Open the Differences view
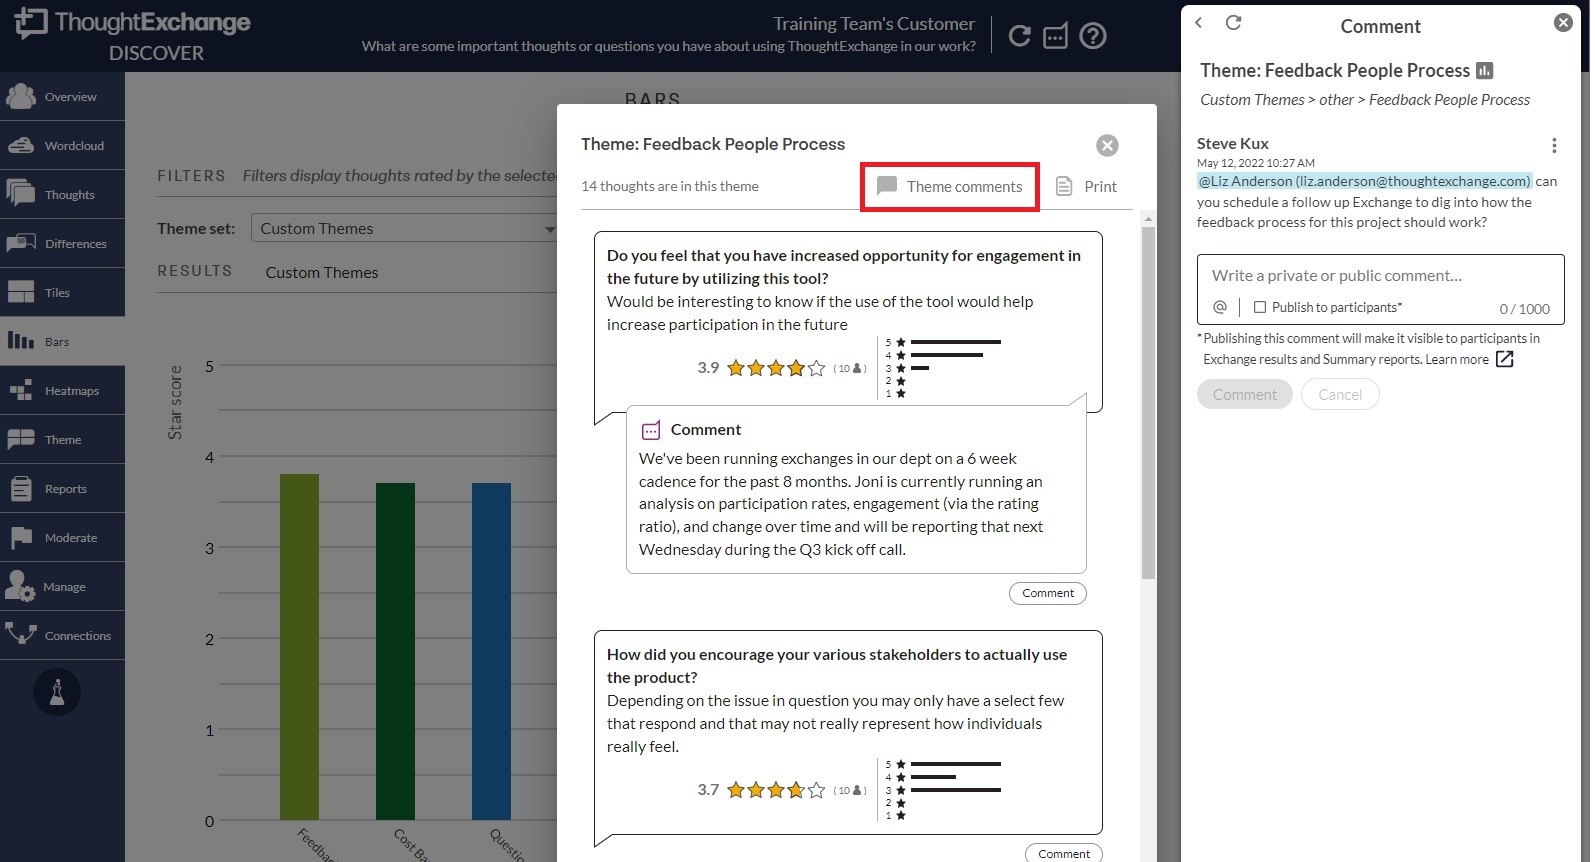Screen dimensions: 1595x862 [62, 244]
